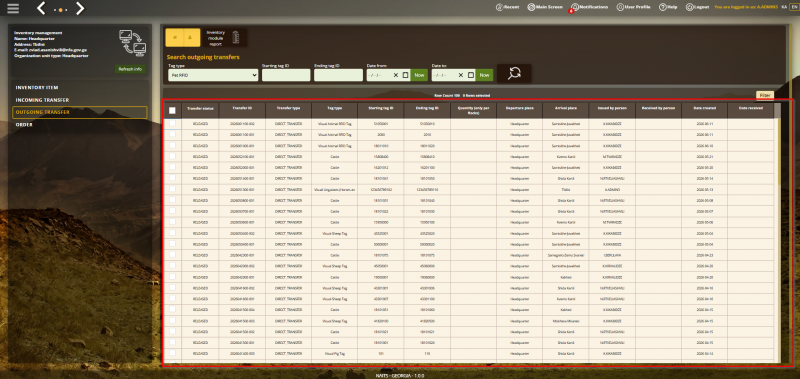This screenshot has width=800, height=379.
Task: Select the Inventory Item menu item
Action: pos(37,88)
